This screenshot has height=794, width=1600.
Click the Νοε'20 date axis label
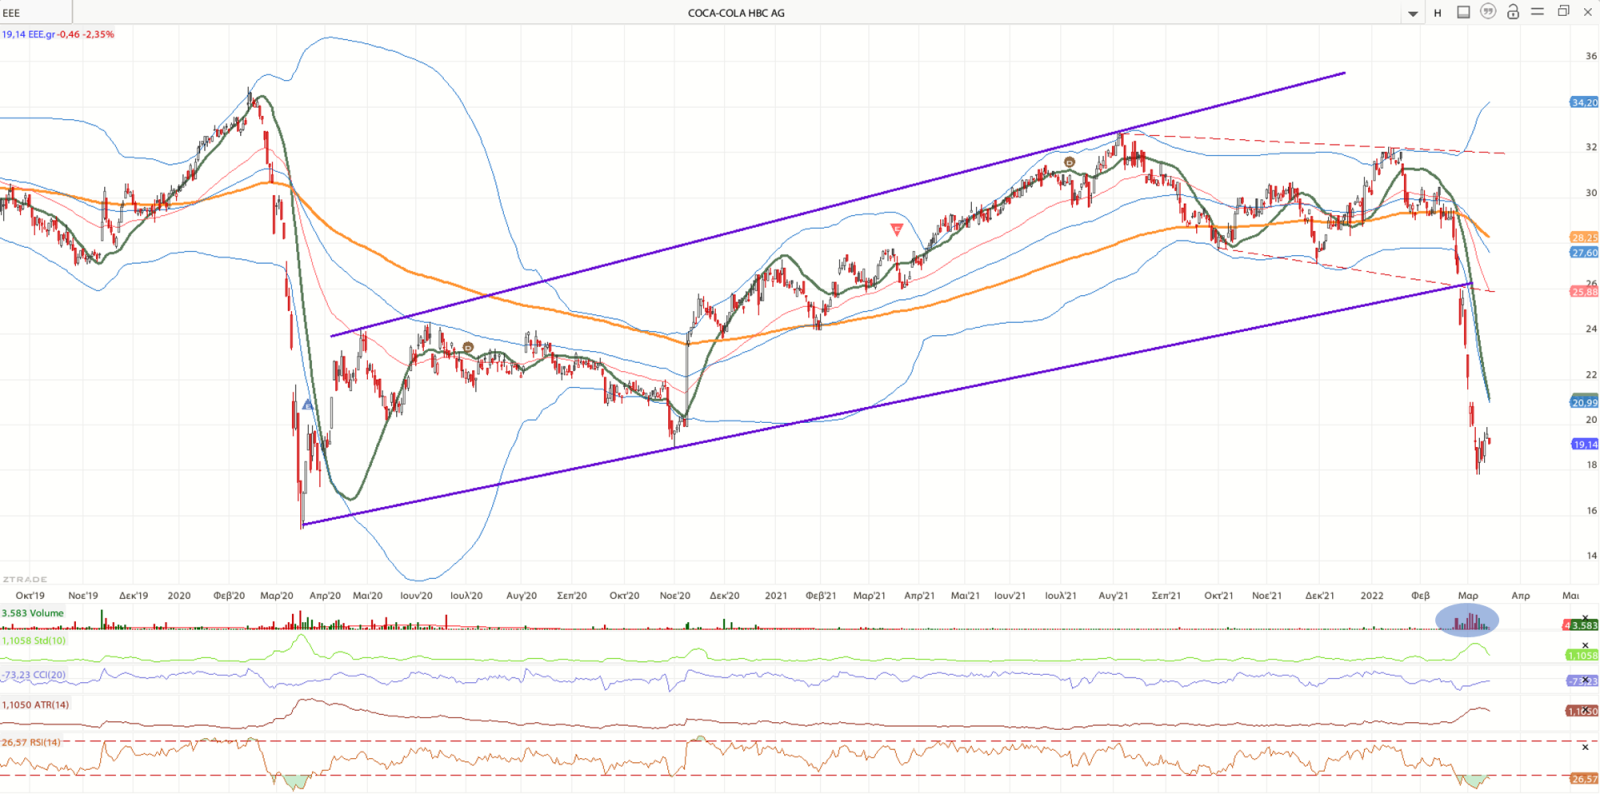675,595
